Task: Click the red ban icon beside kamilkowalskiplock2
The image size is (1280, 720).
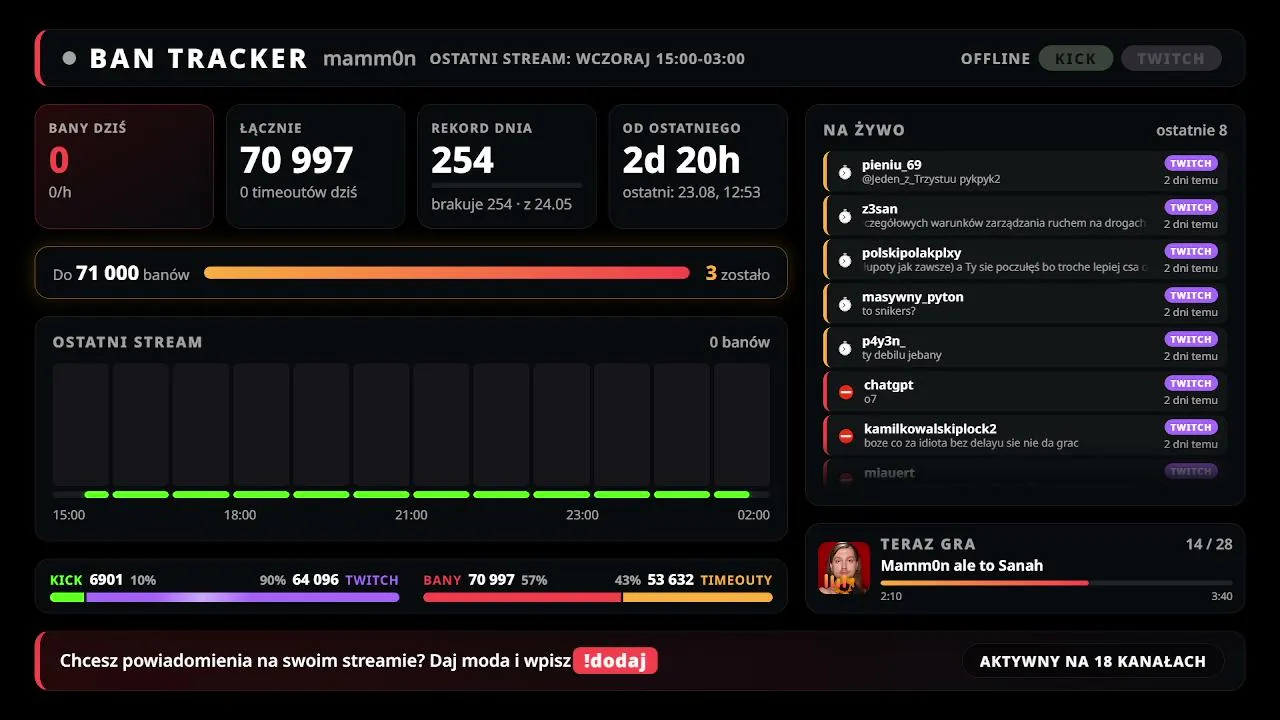Action: pyautogui.click(x=846, y=436)
